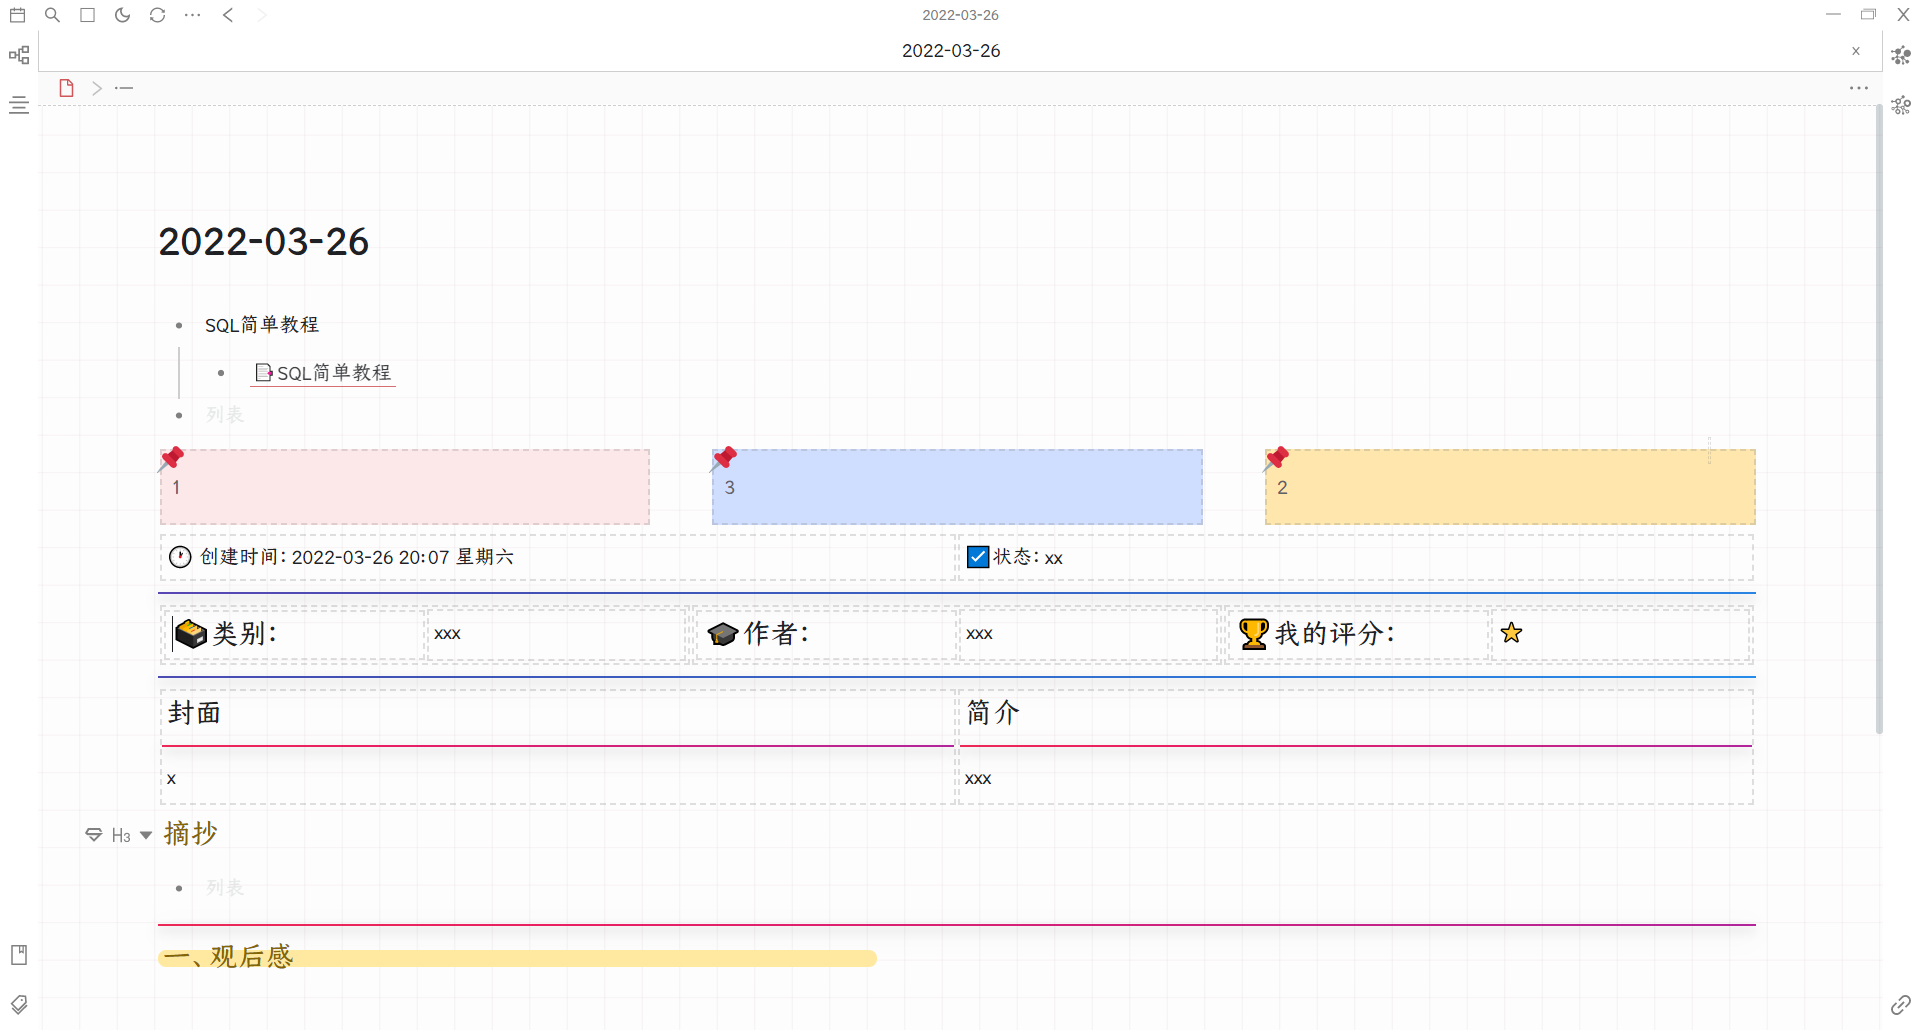
Task: Click the block icon left of H3
Action: pyautogui.click(x=94, y=835)
